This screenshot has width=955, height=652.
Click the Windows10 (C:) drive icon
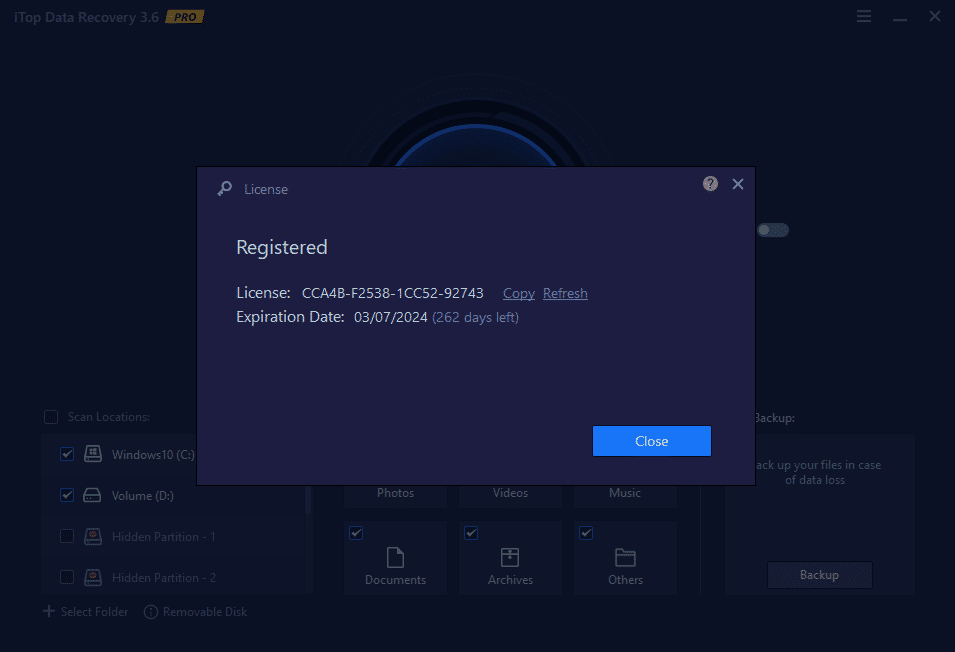pos(93,454)
